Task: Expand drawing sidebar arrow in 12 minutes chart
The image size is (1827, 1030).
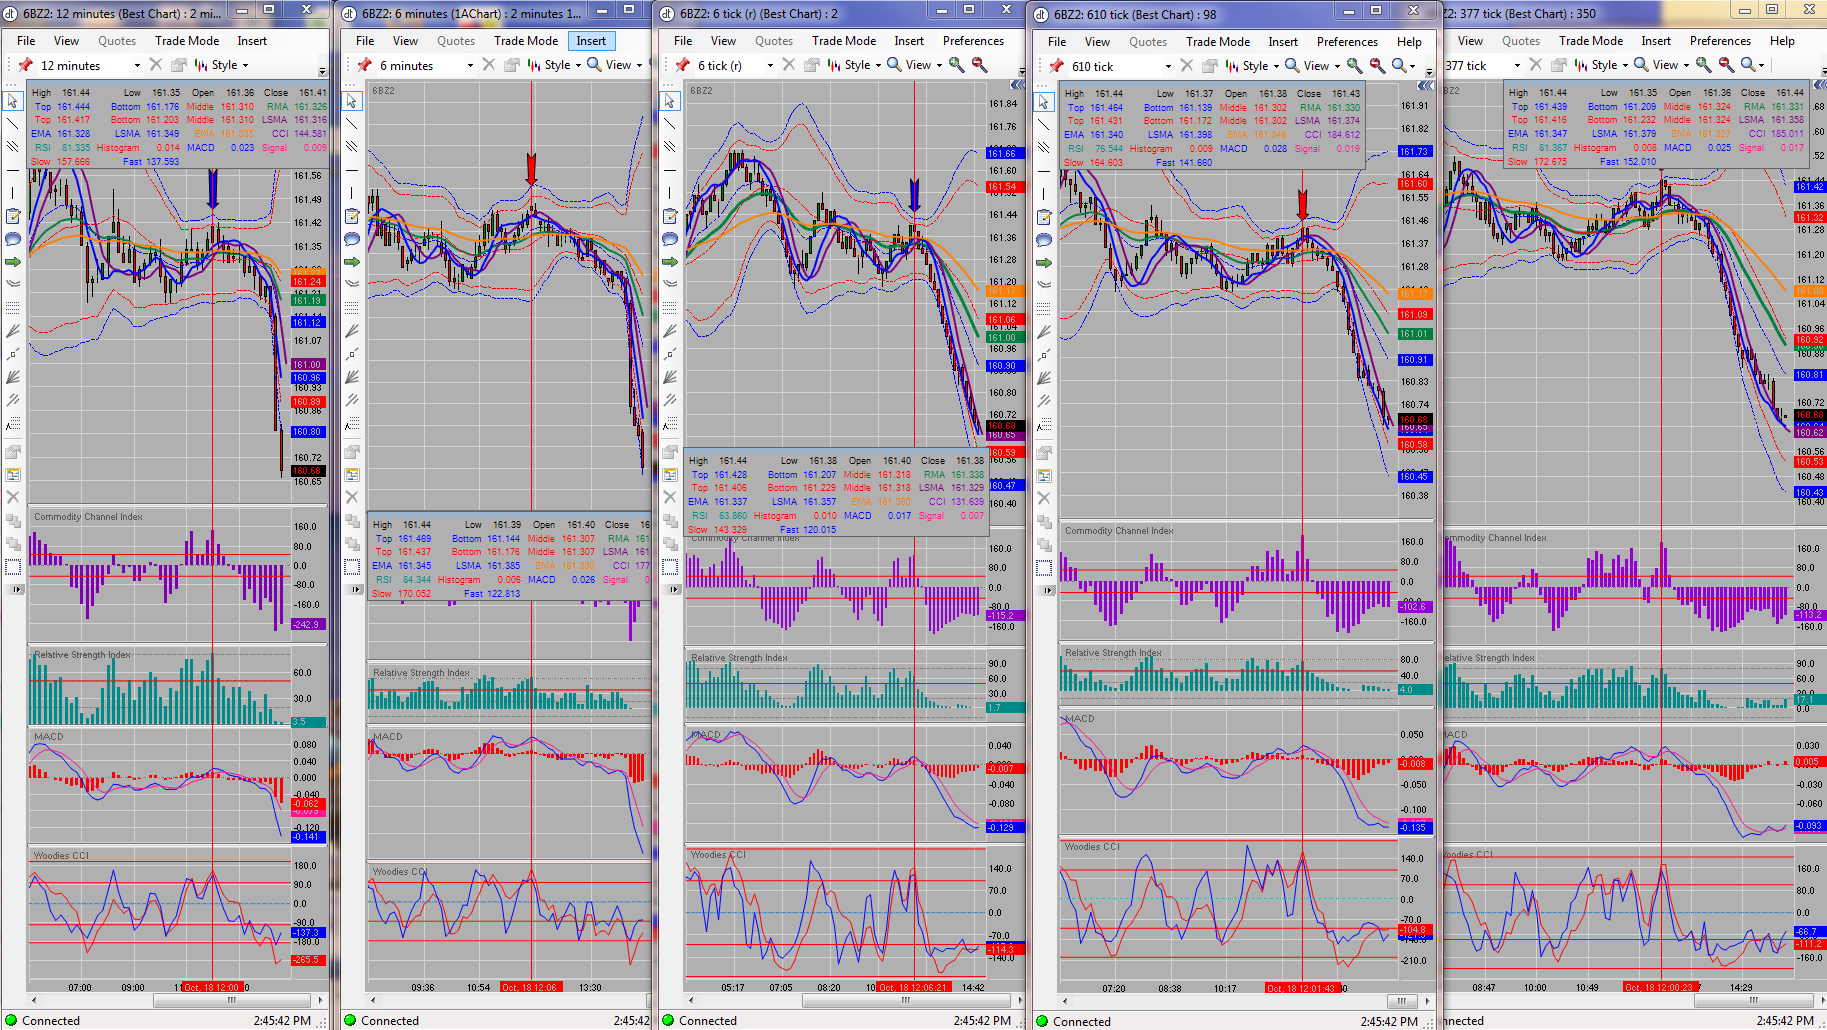Action: (x=16, y=590)
